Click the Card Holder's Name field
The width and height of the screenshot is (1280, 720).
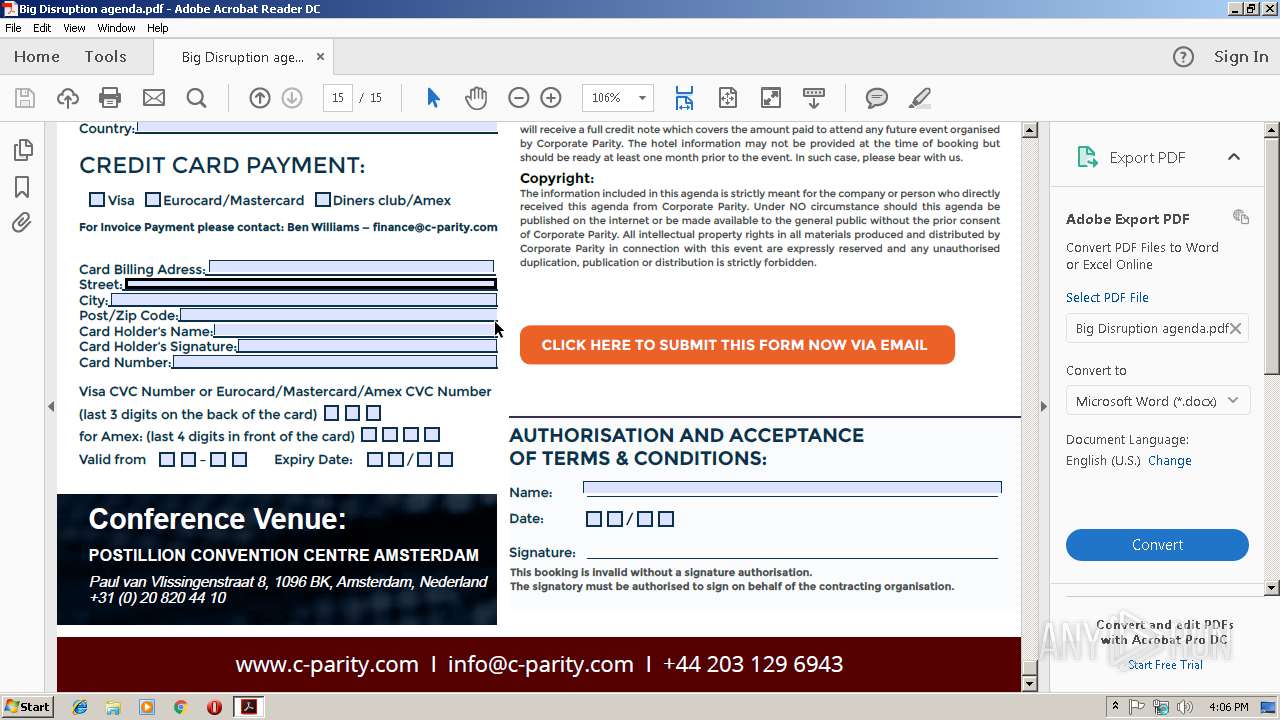coord(355,330)
